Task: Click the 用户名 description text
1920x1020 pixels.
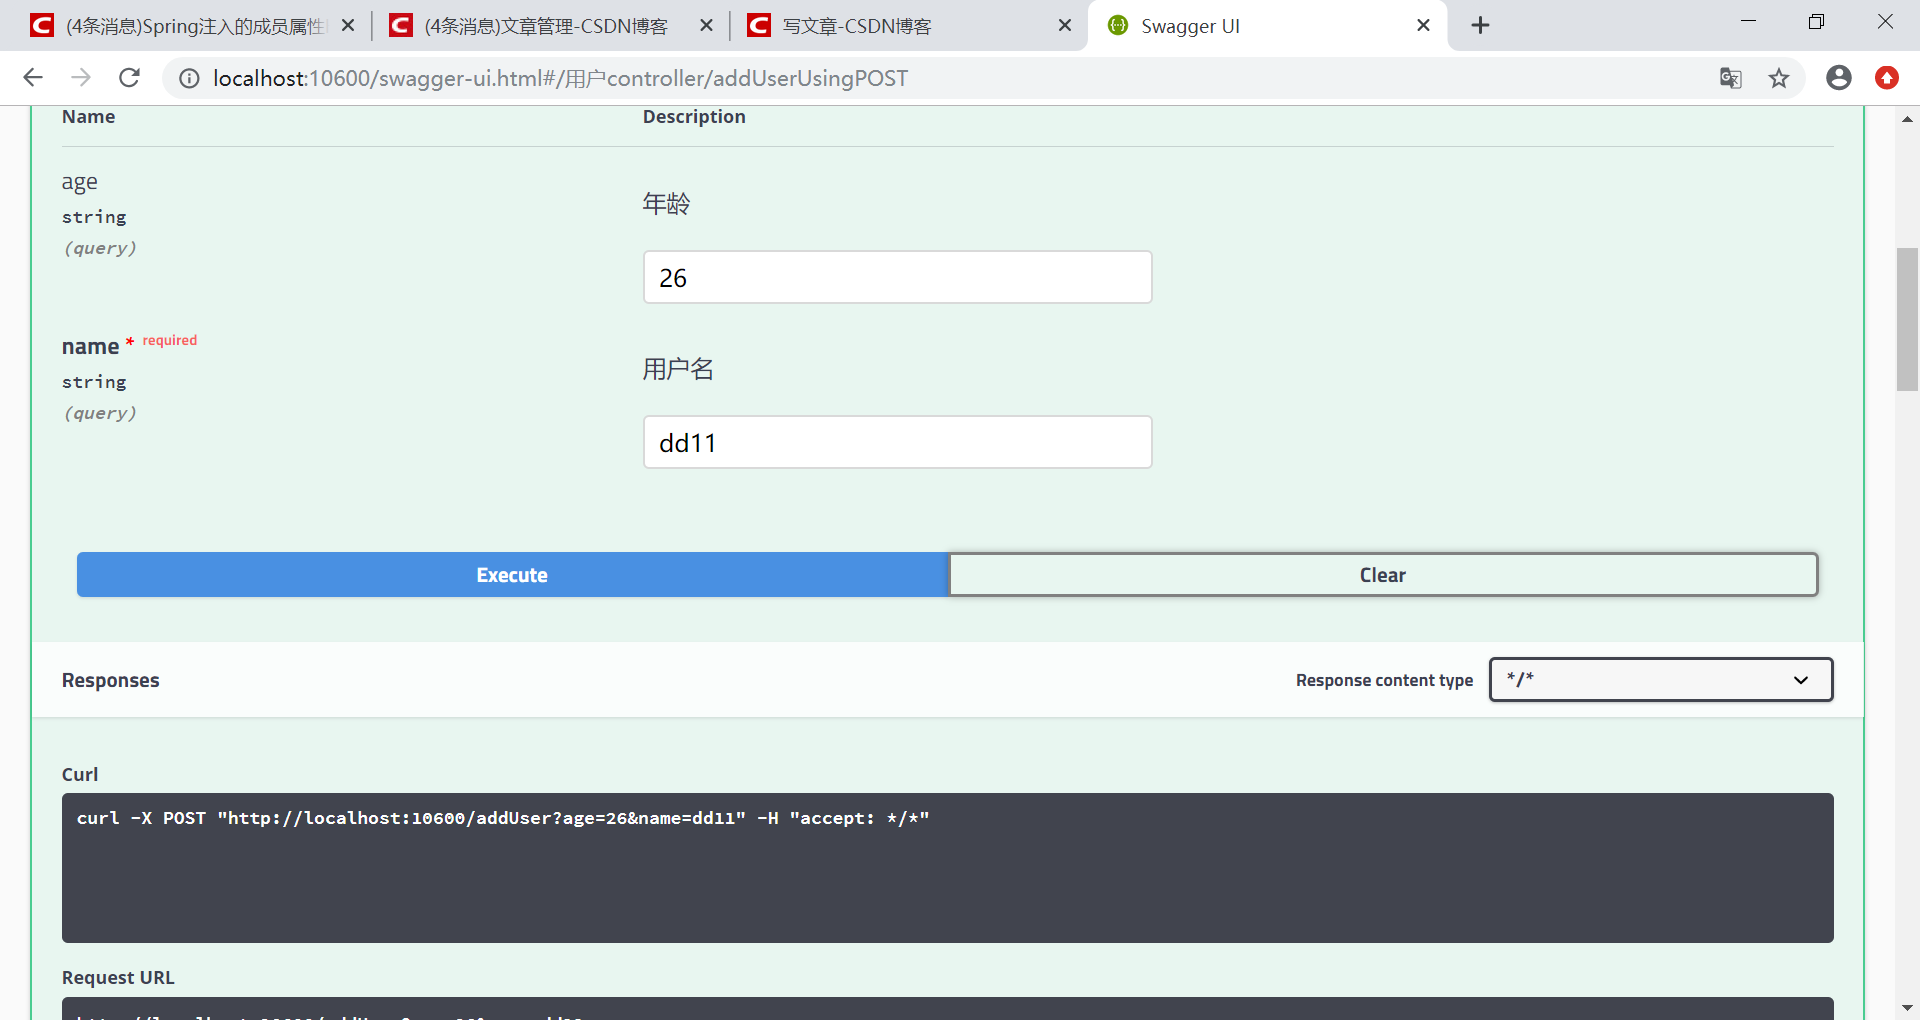Action: click(678, 369)
